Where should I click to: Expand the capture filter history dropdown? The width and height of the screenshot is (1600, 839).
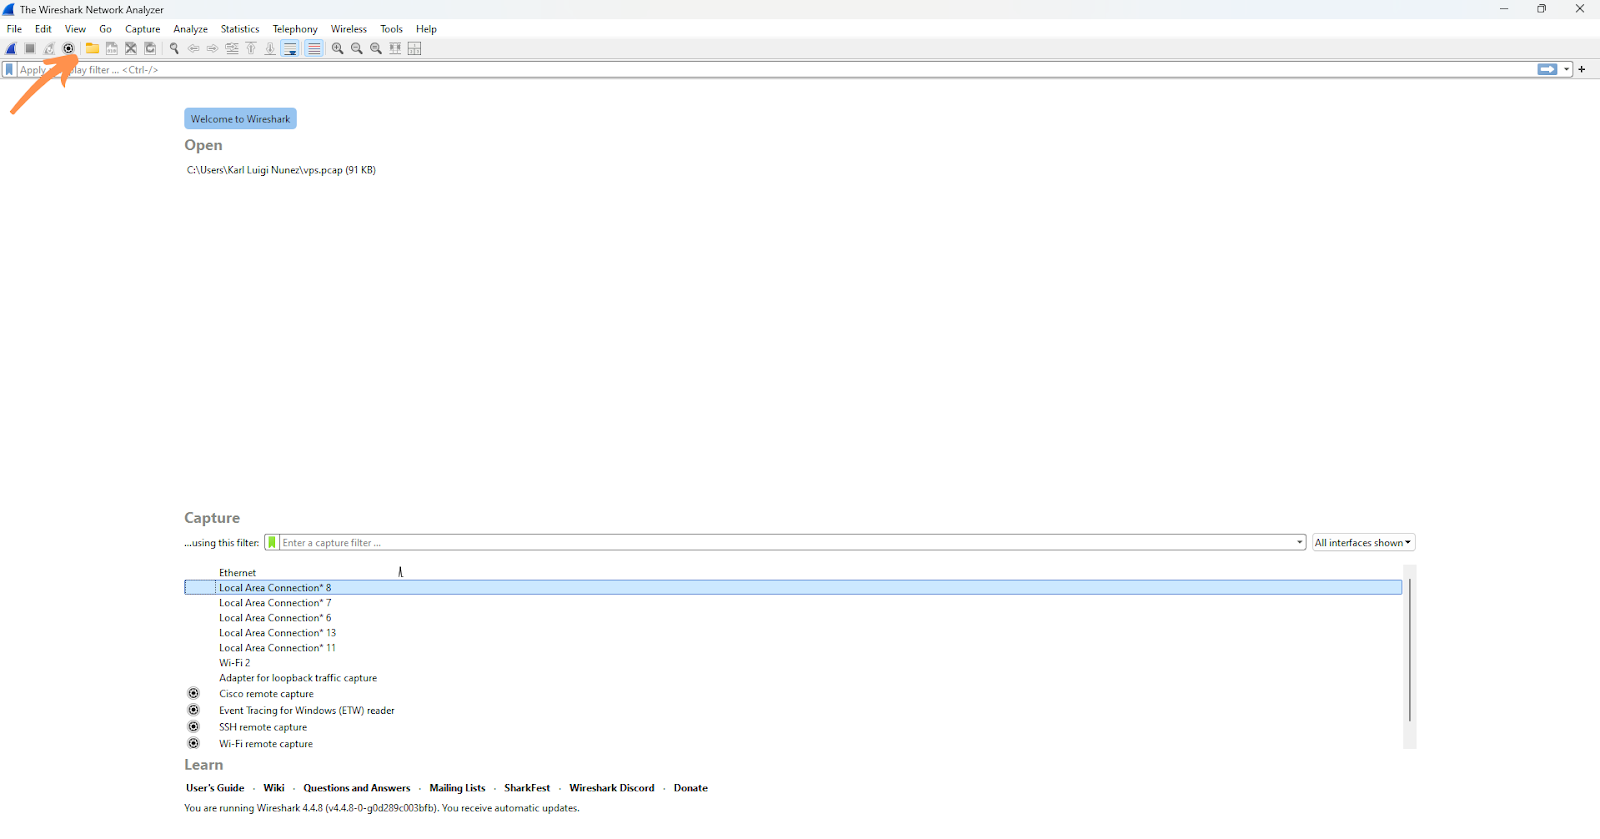(x=1299, y=543)
